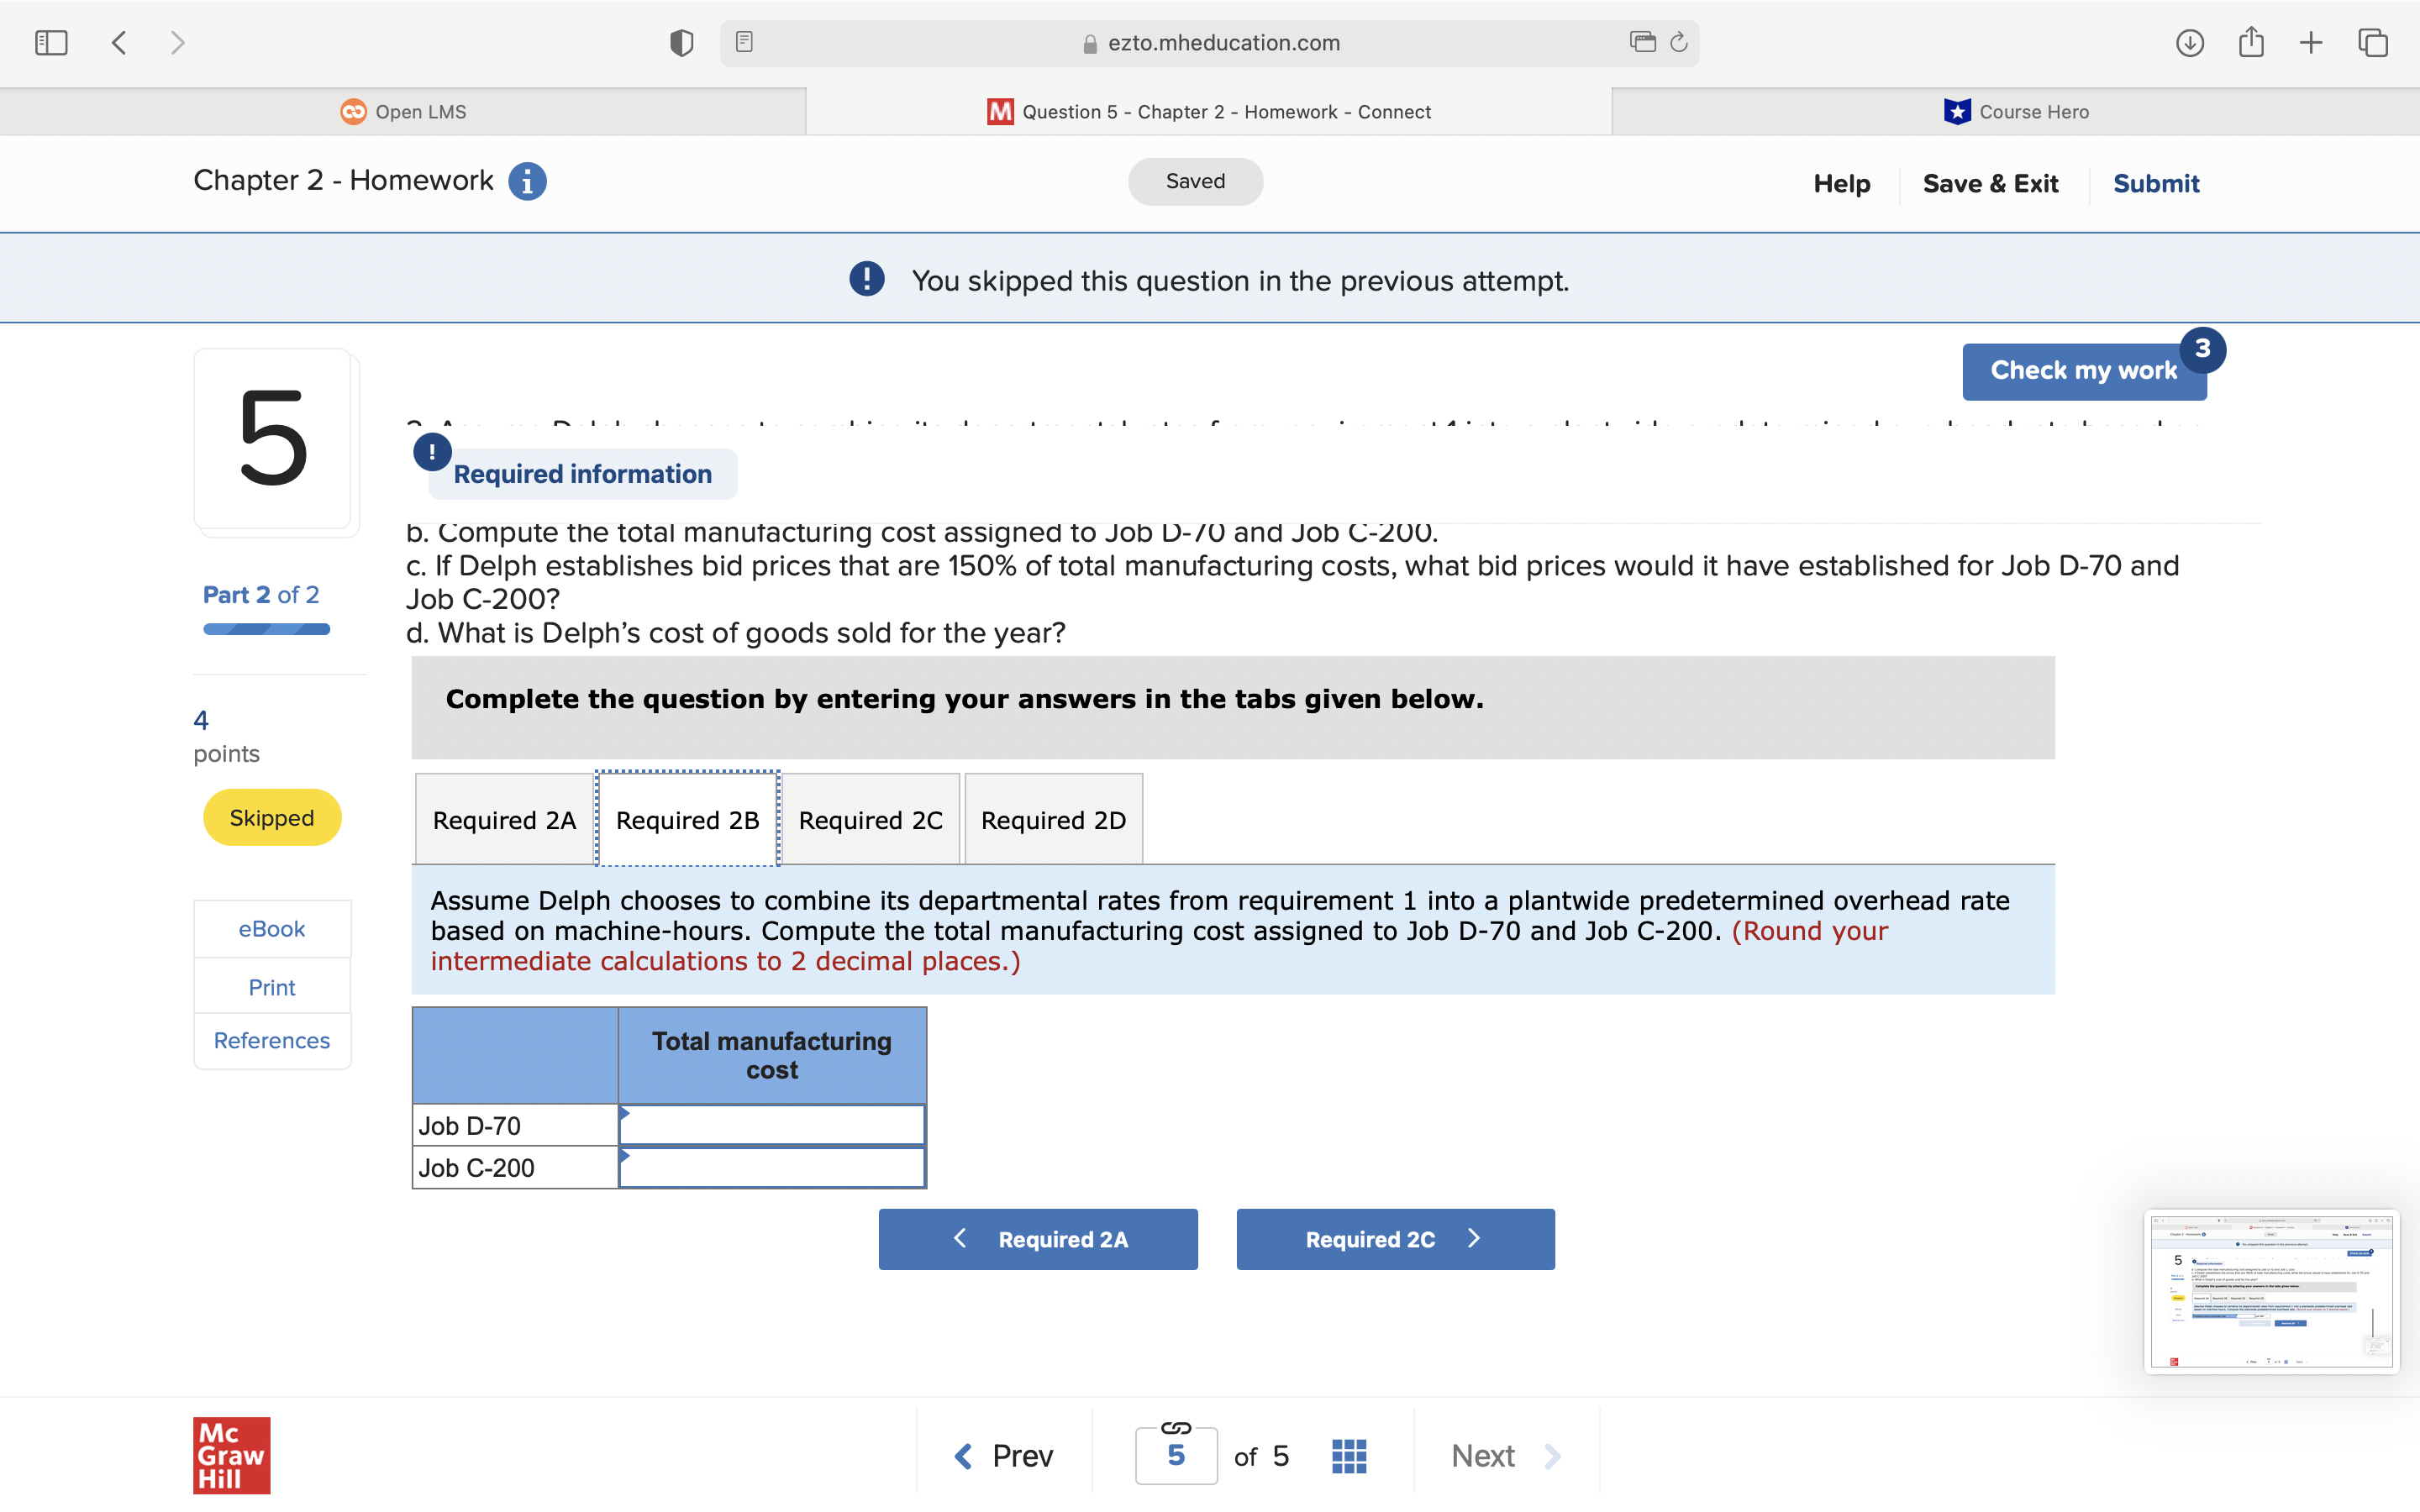Click the reader view icon in the address bar
Screen dimensions: 2420x1512
744,42
